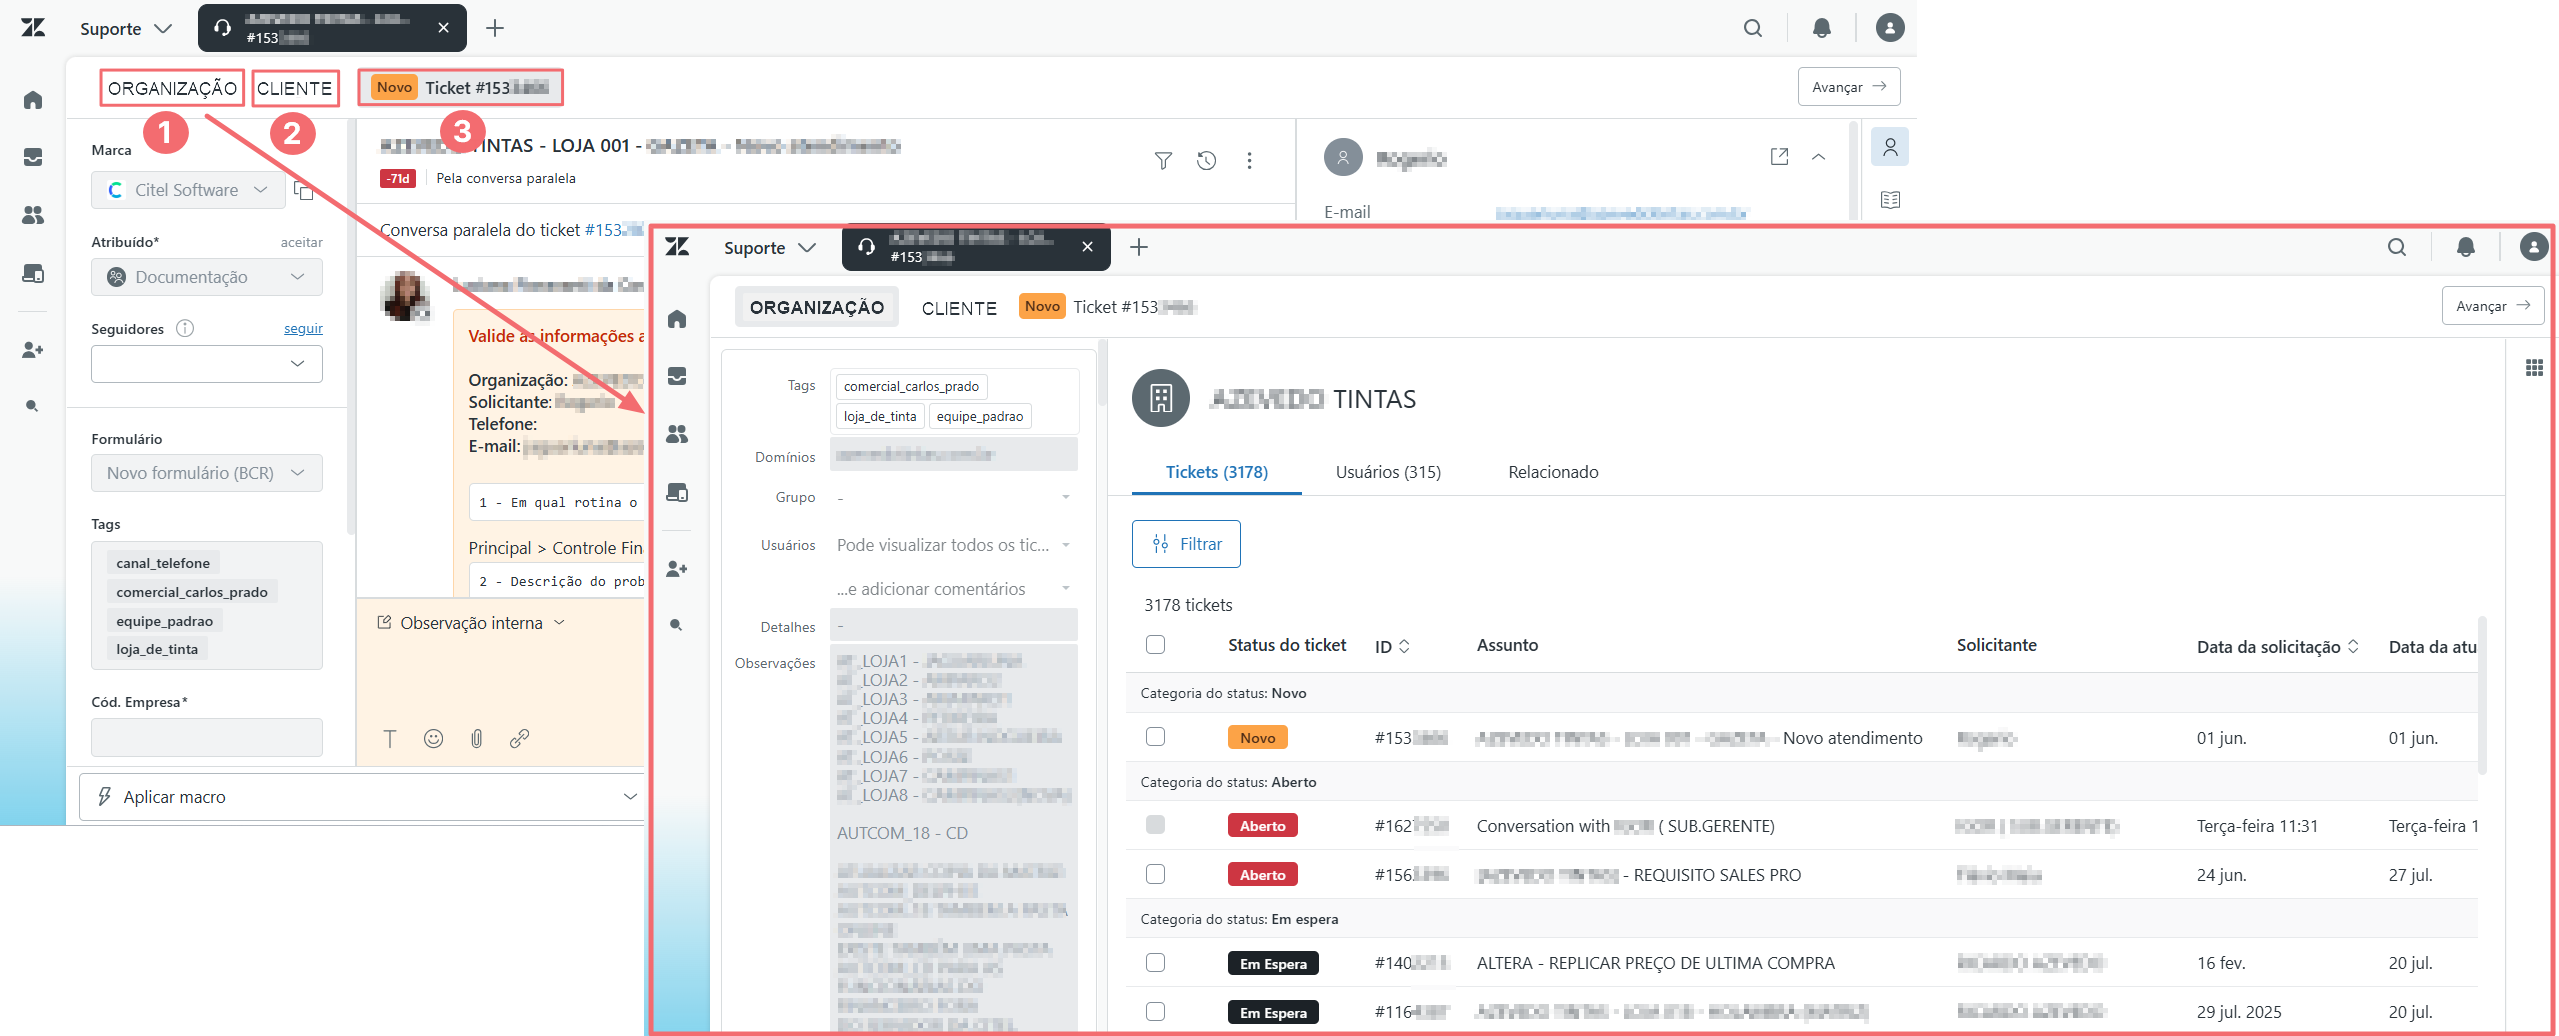Image resolution: width=2559 pixels, height=1036 pixels.
Task: Sort by Data da solicitação column
Action: coord(2277,647)
